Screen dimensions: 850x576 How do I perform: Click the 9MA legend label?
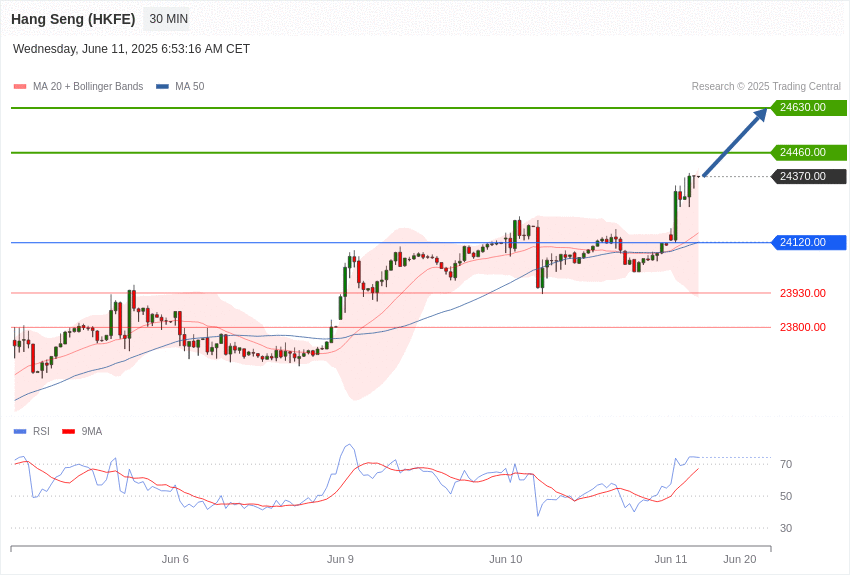click(92, 431)
